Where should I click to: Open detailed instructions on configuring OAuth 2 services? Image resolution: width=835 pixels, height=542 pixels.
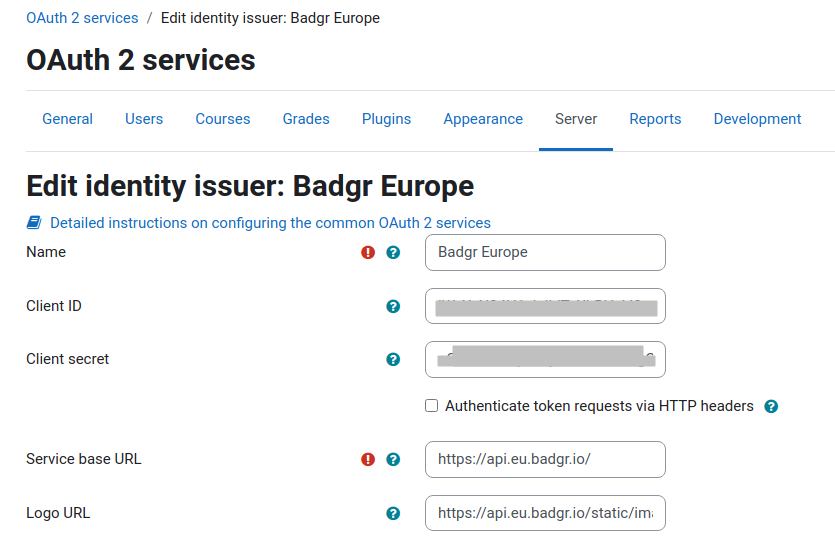click(271, 223)
